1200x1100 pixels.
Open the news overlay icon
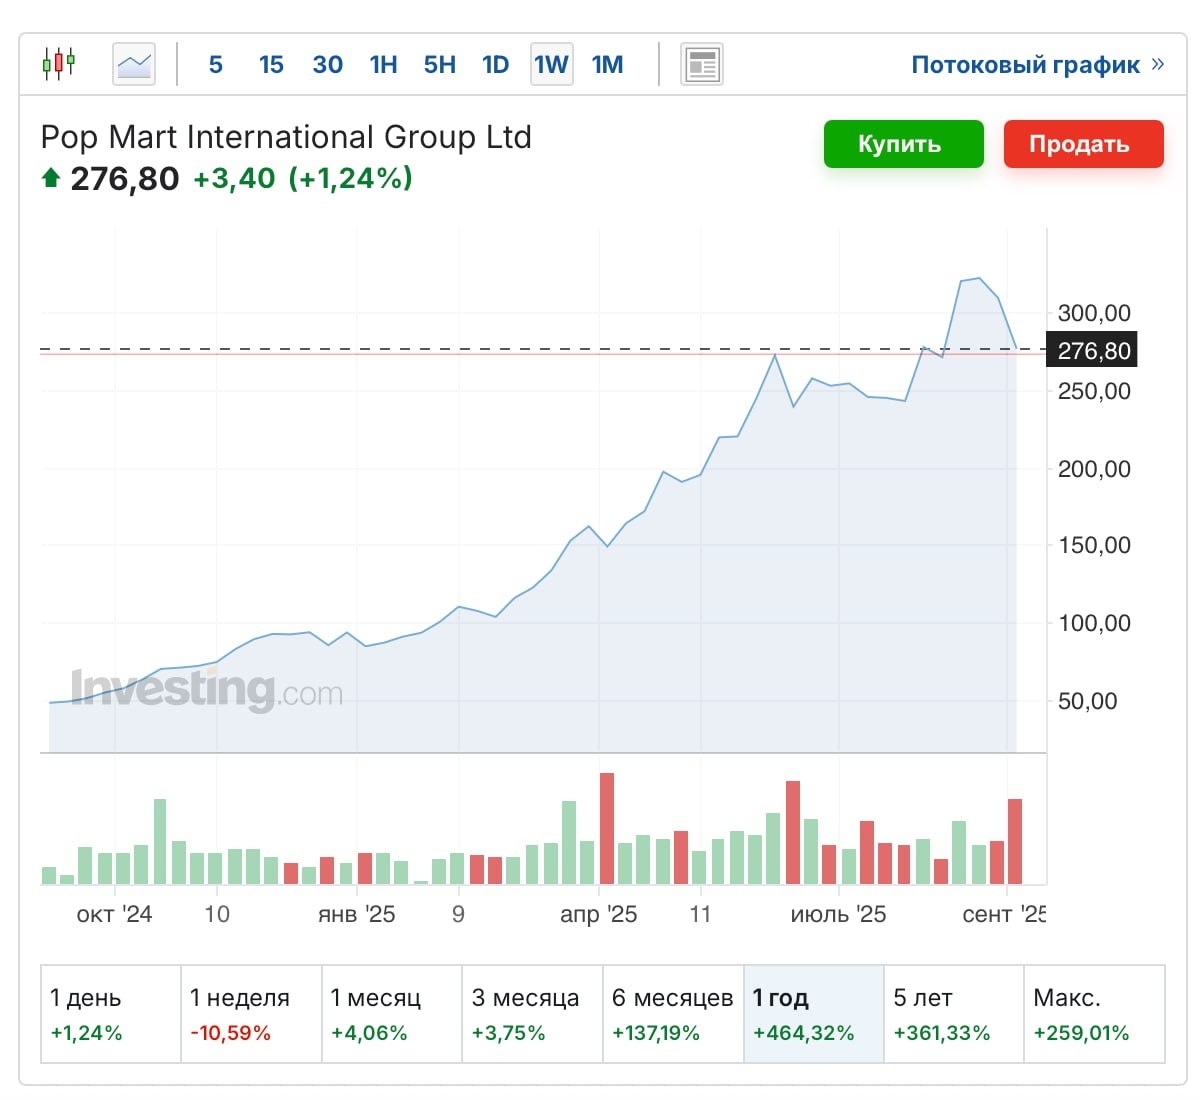coord(702,65)
